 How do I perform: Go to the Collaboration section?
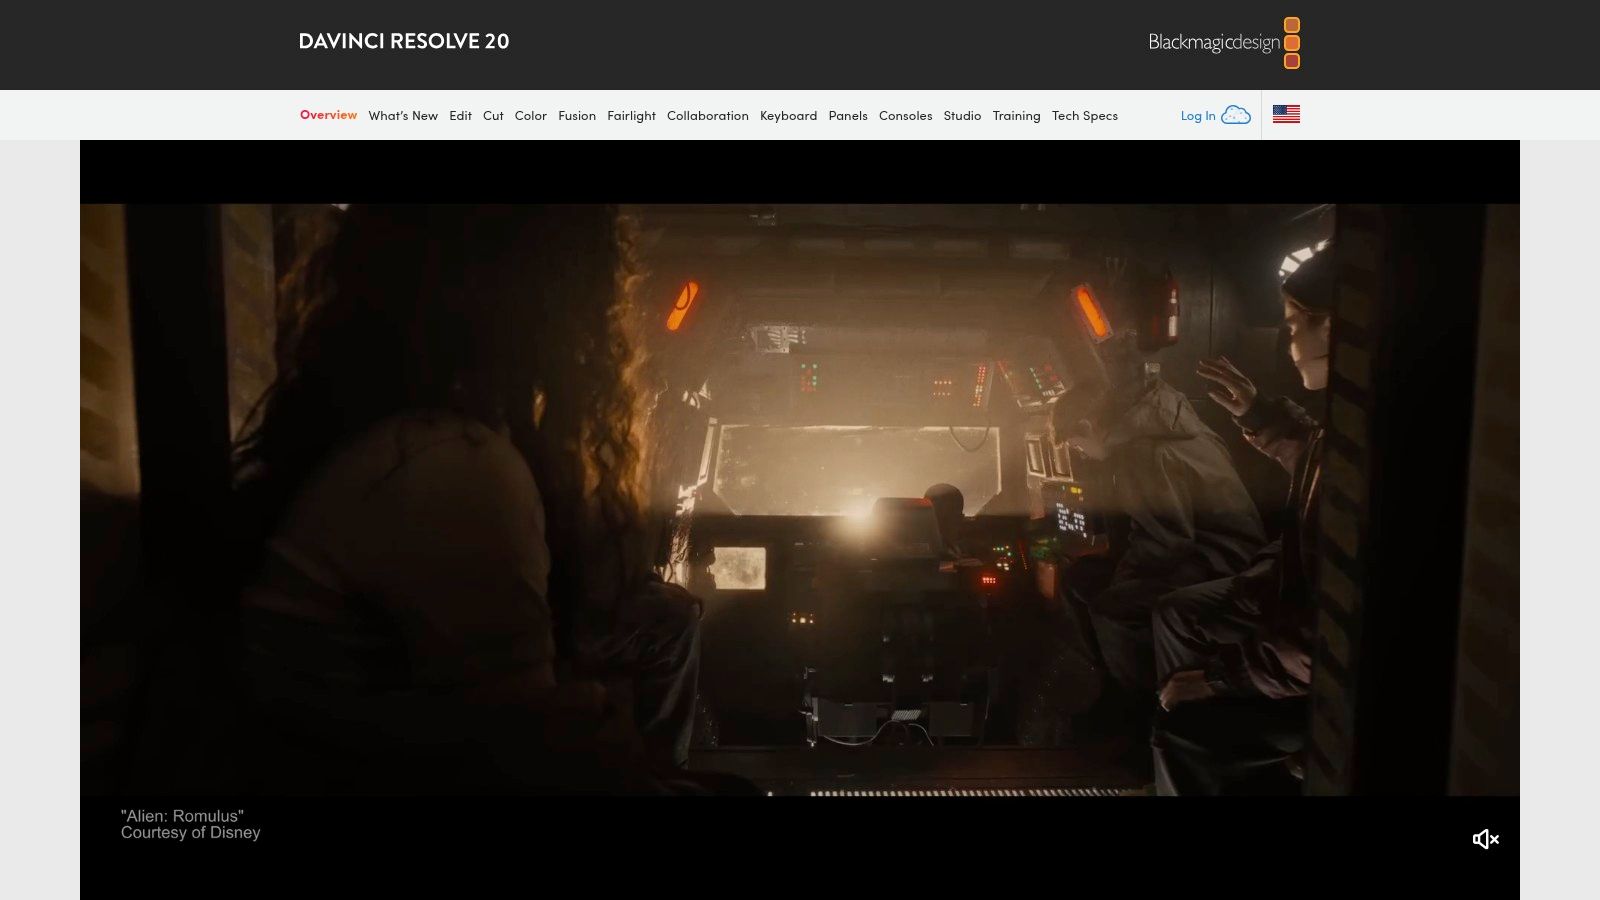[x=707, y=115]
